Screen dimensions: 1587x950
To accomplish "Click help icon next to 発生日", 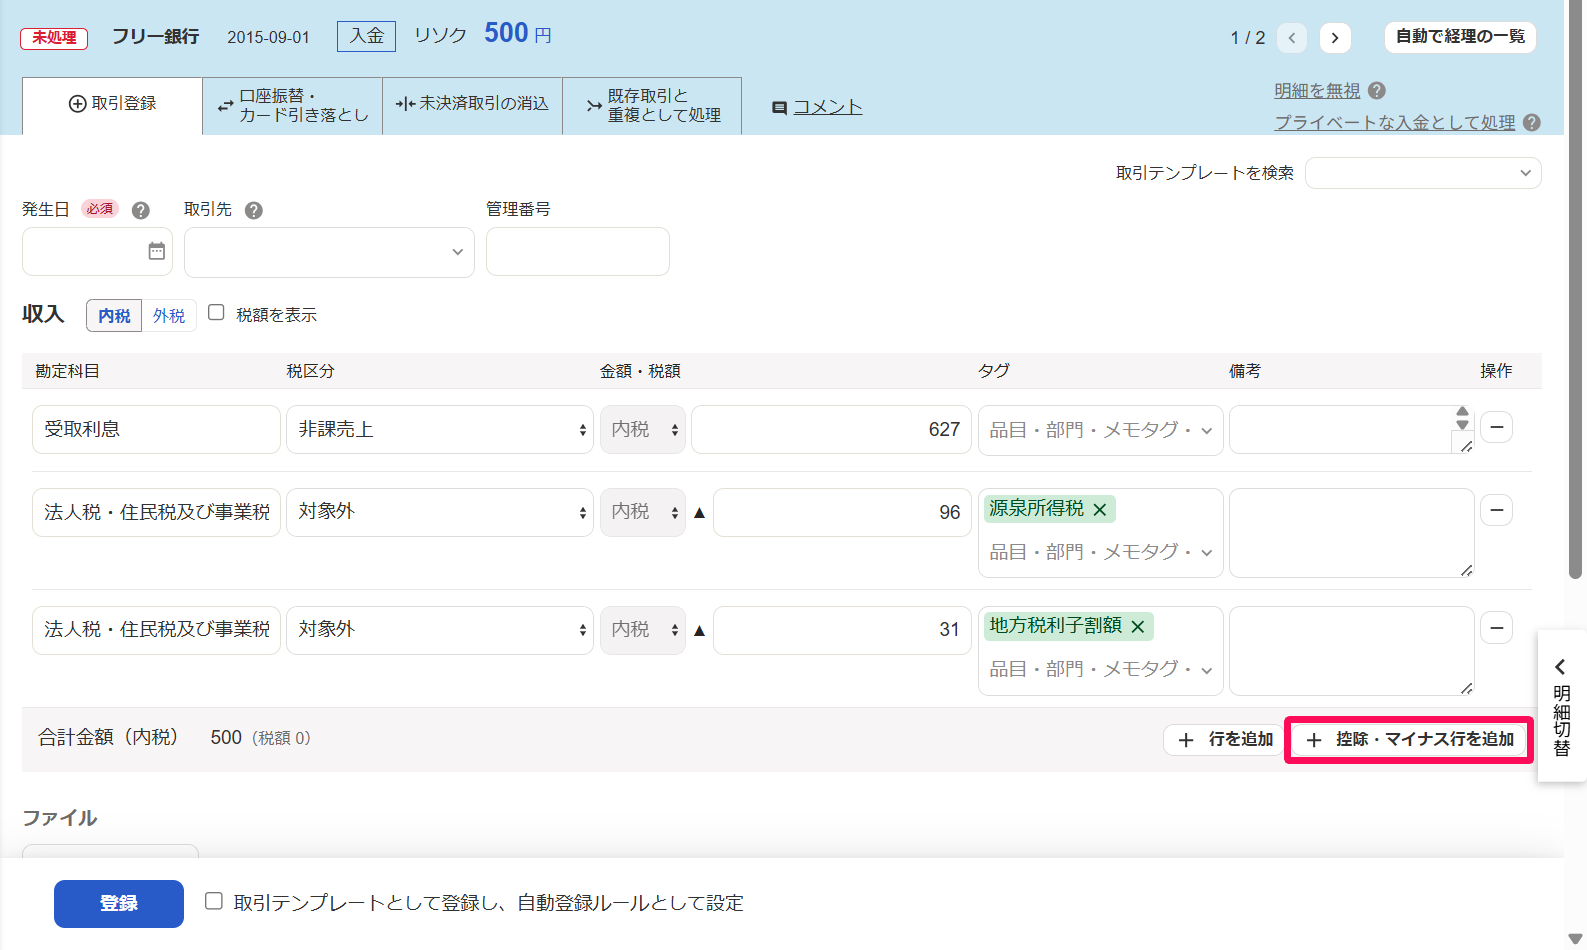I will 141,210.
